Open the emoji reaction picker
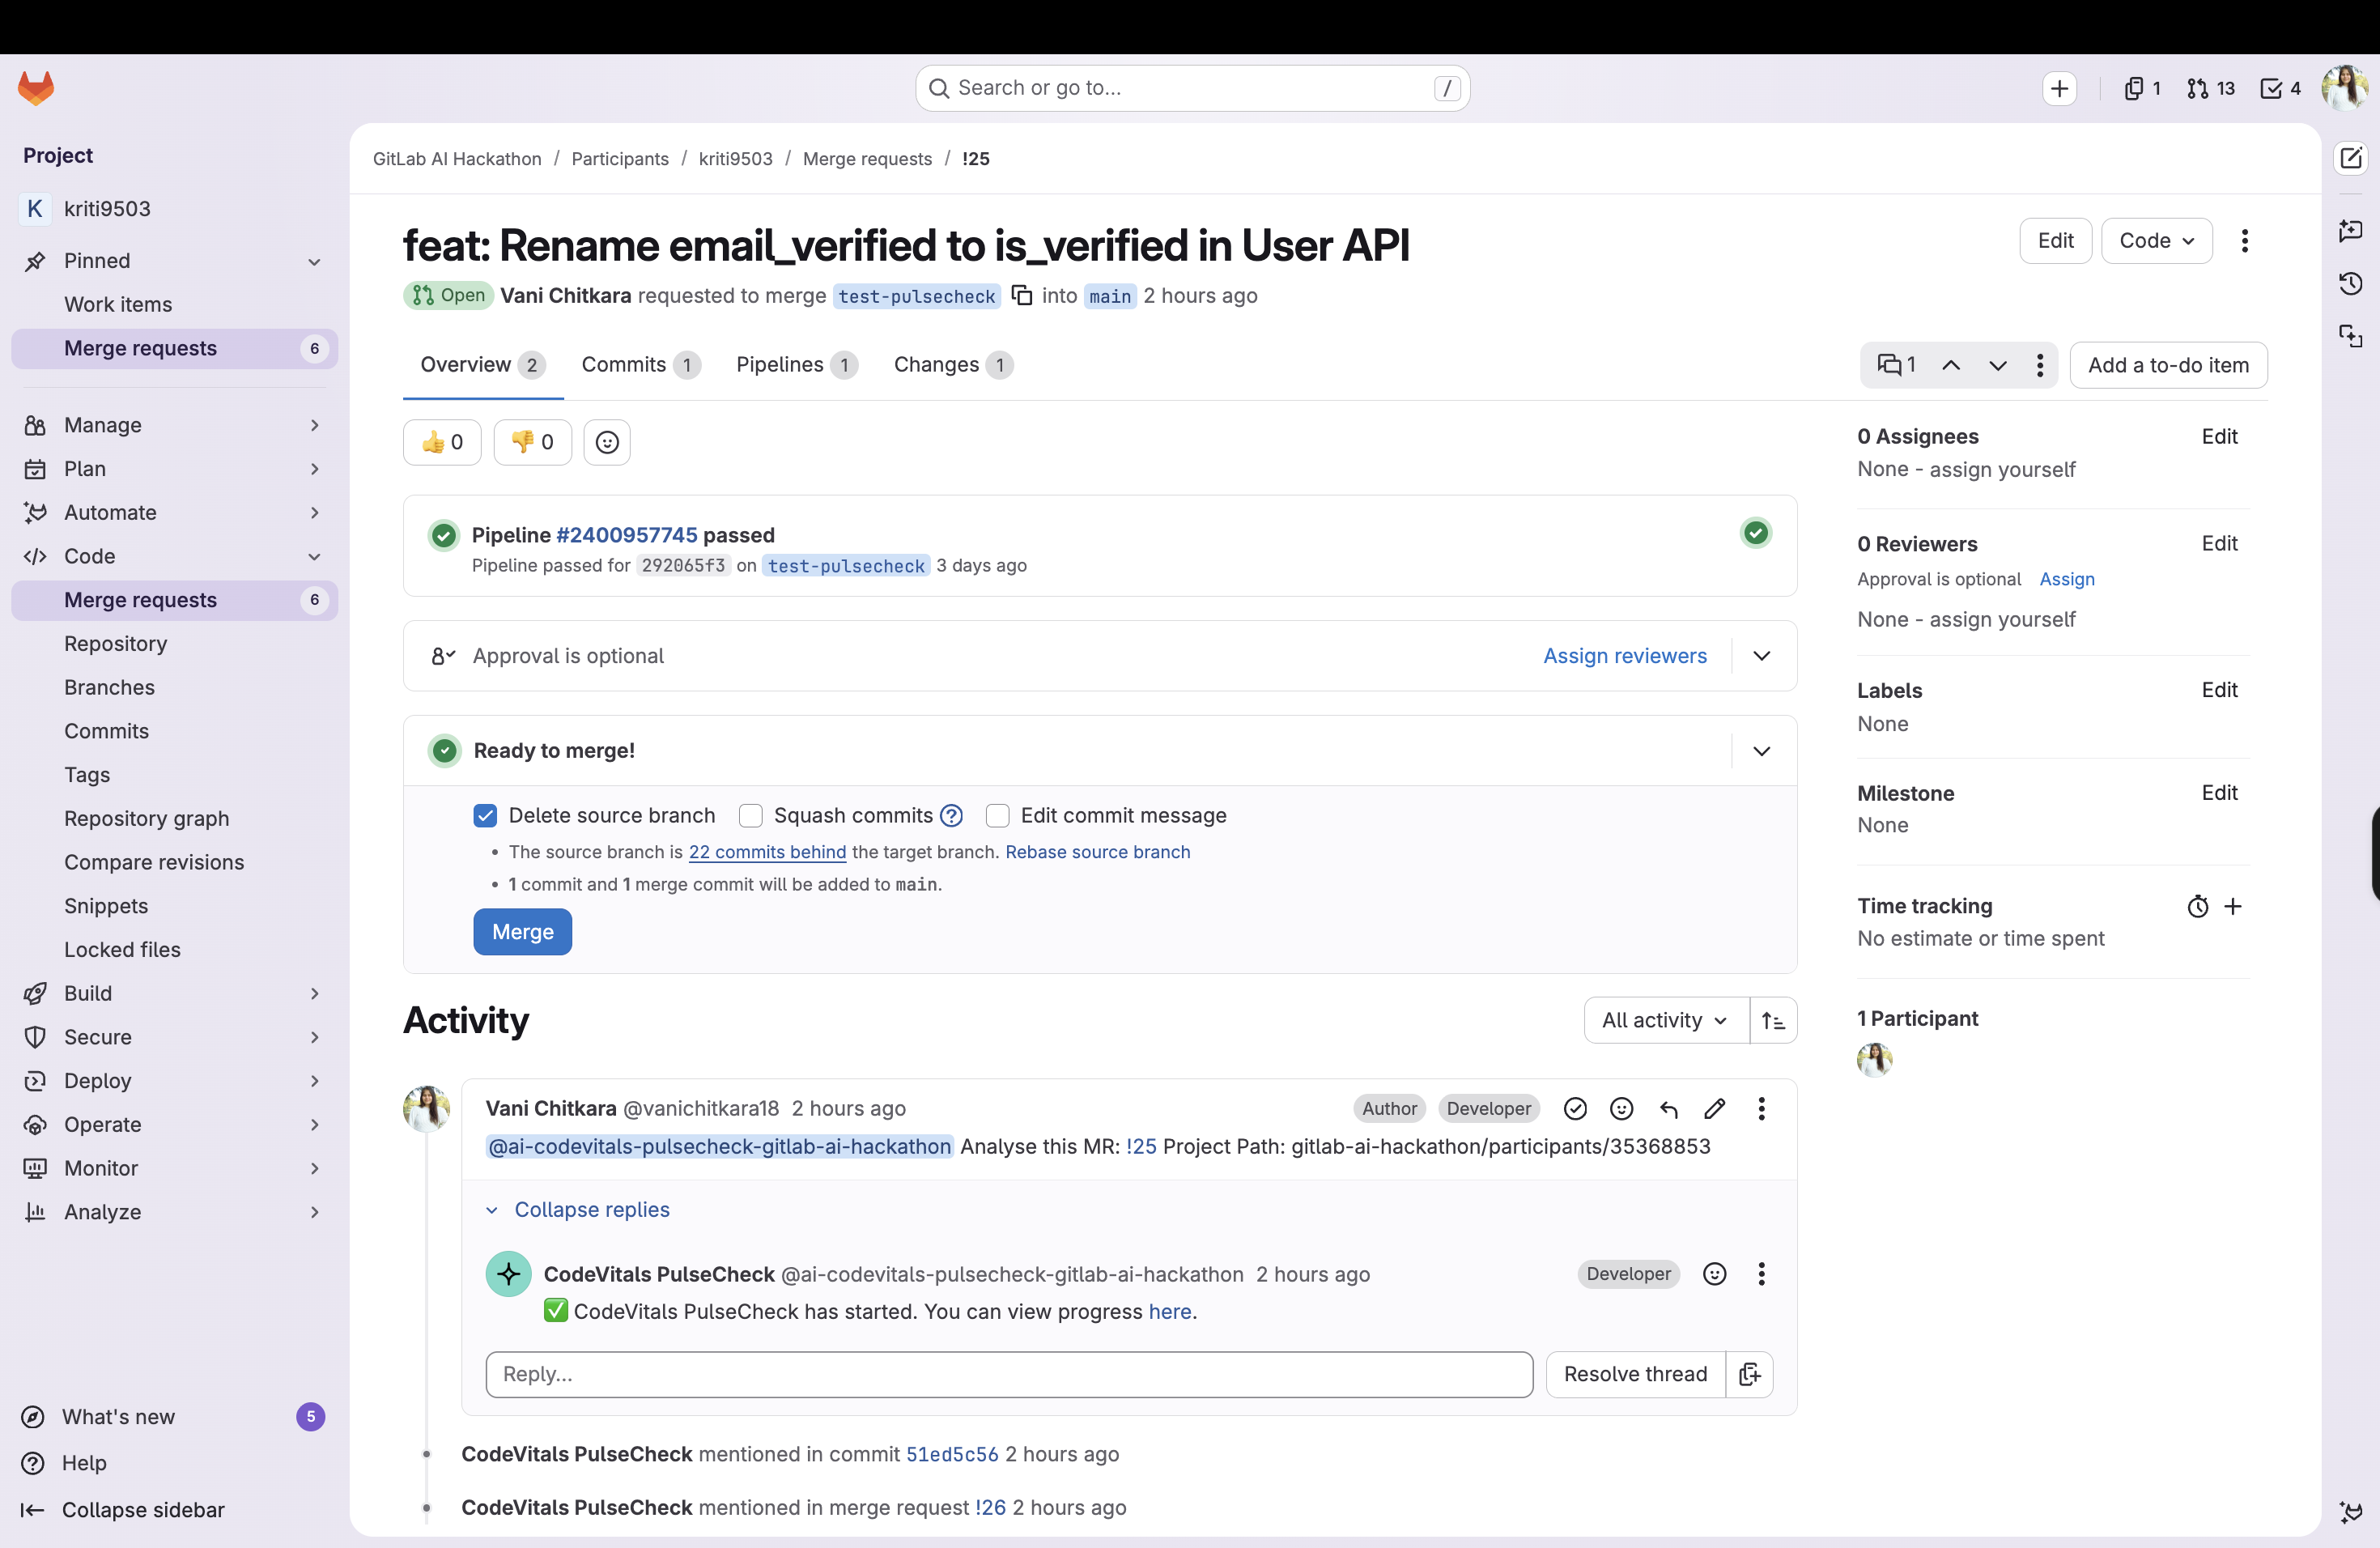The width and height of the screenshot is (2380, 1548). point(607,442)
